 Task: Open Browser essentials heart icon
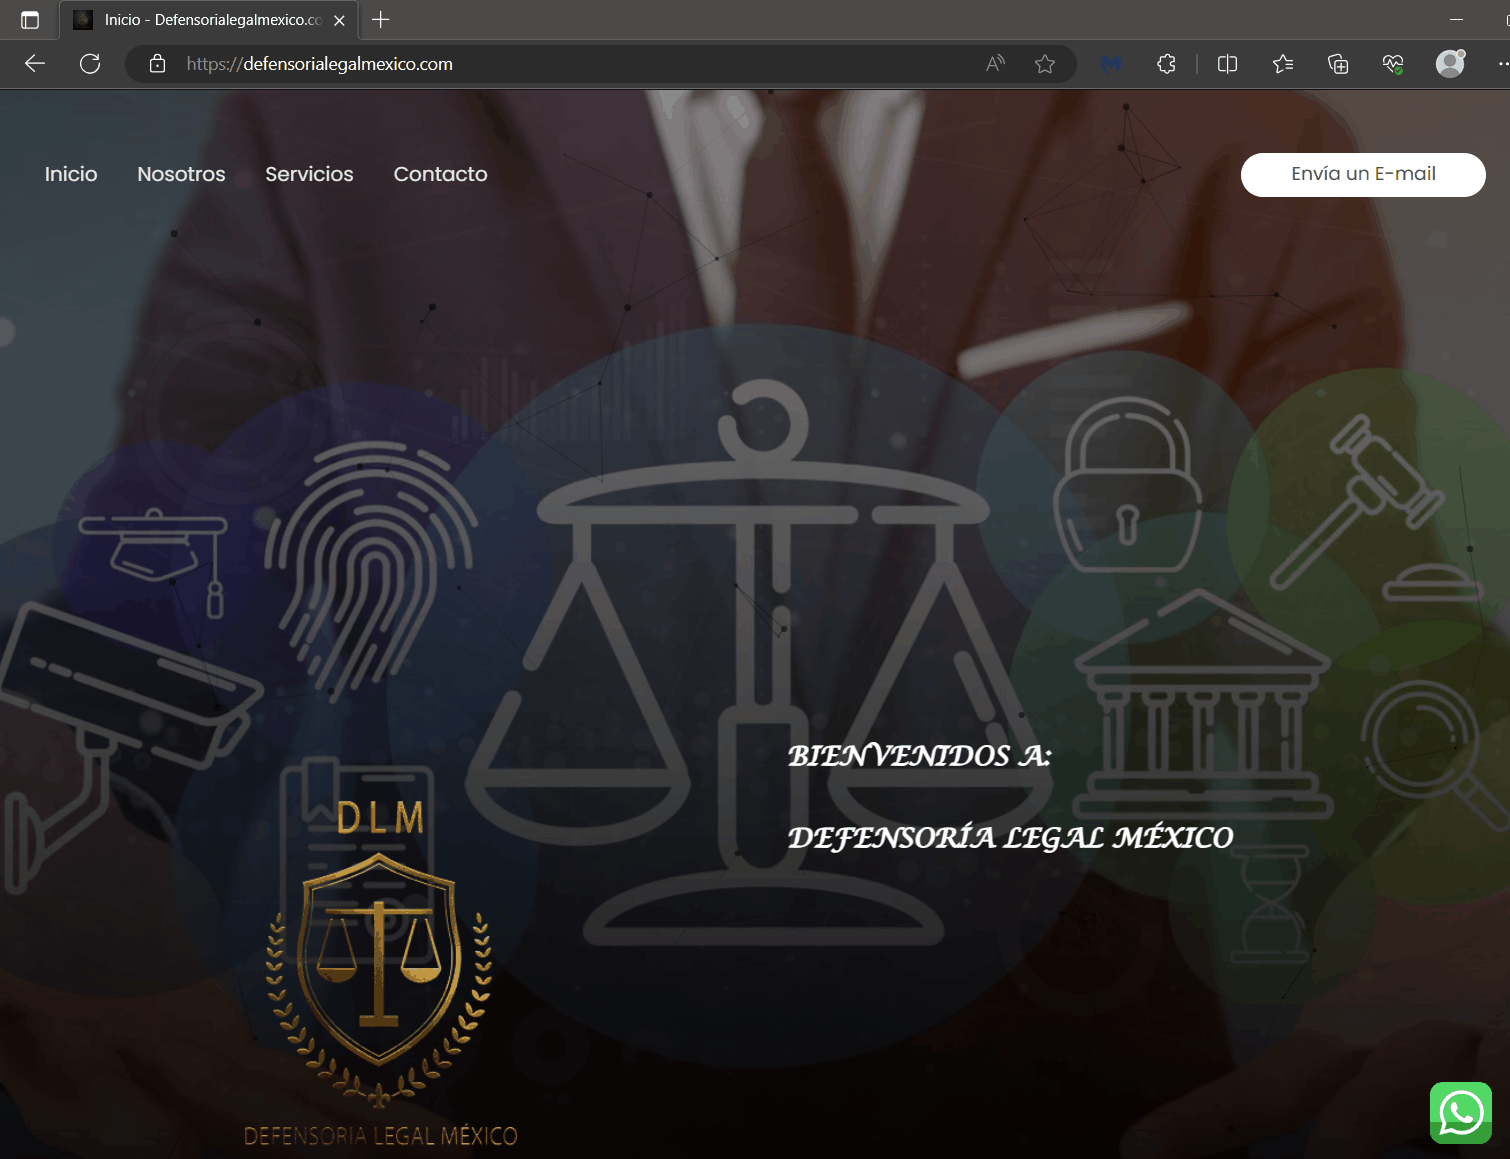click(x=1393, y=64)
